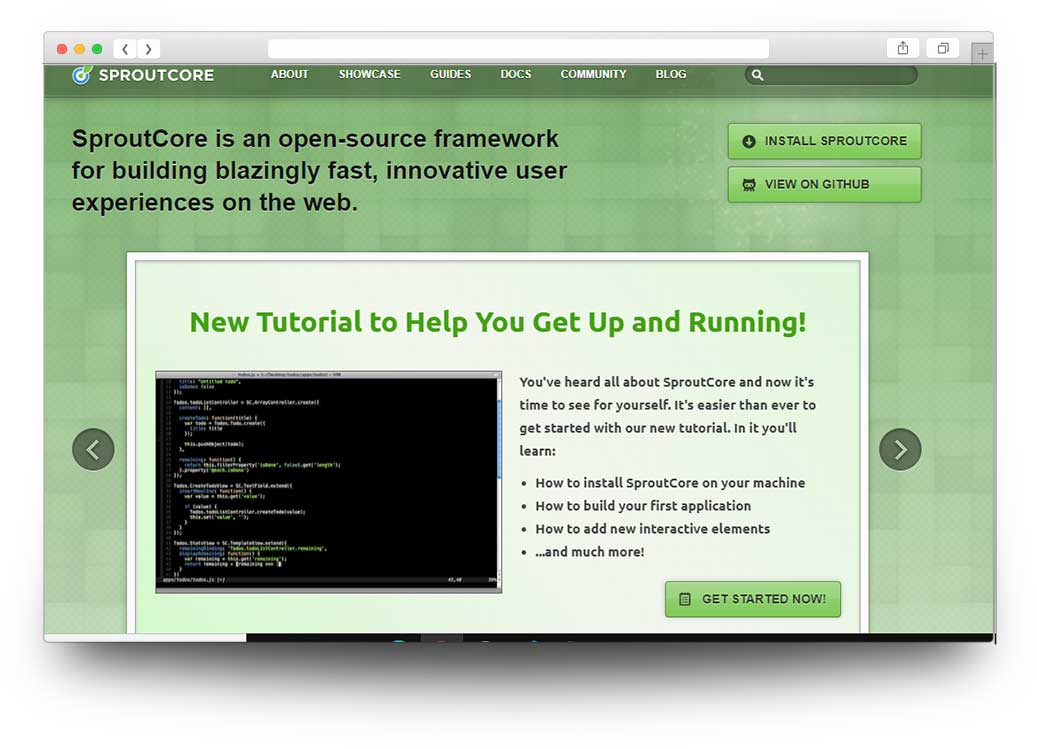Click the GitHub octocat icon
Image resolution: width=1037 pixels, height=749 pixels.
pyautogui.click(x=749, y=185)
